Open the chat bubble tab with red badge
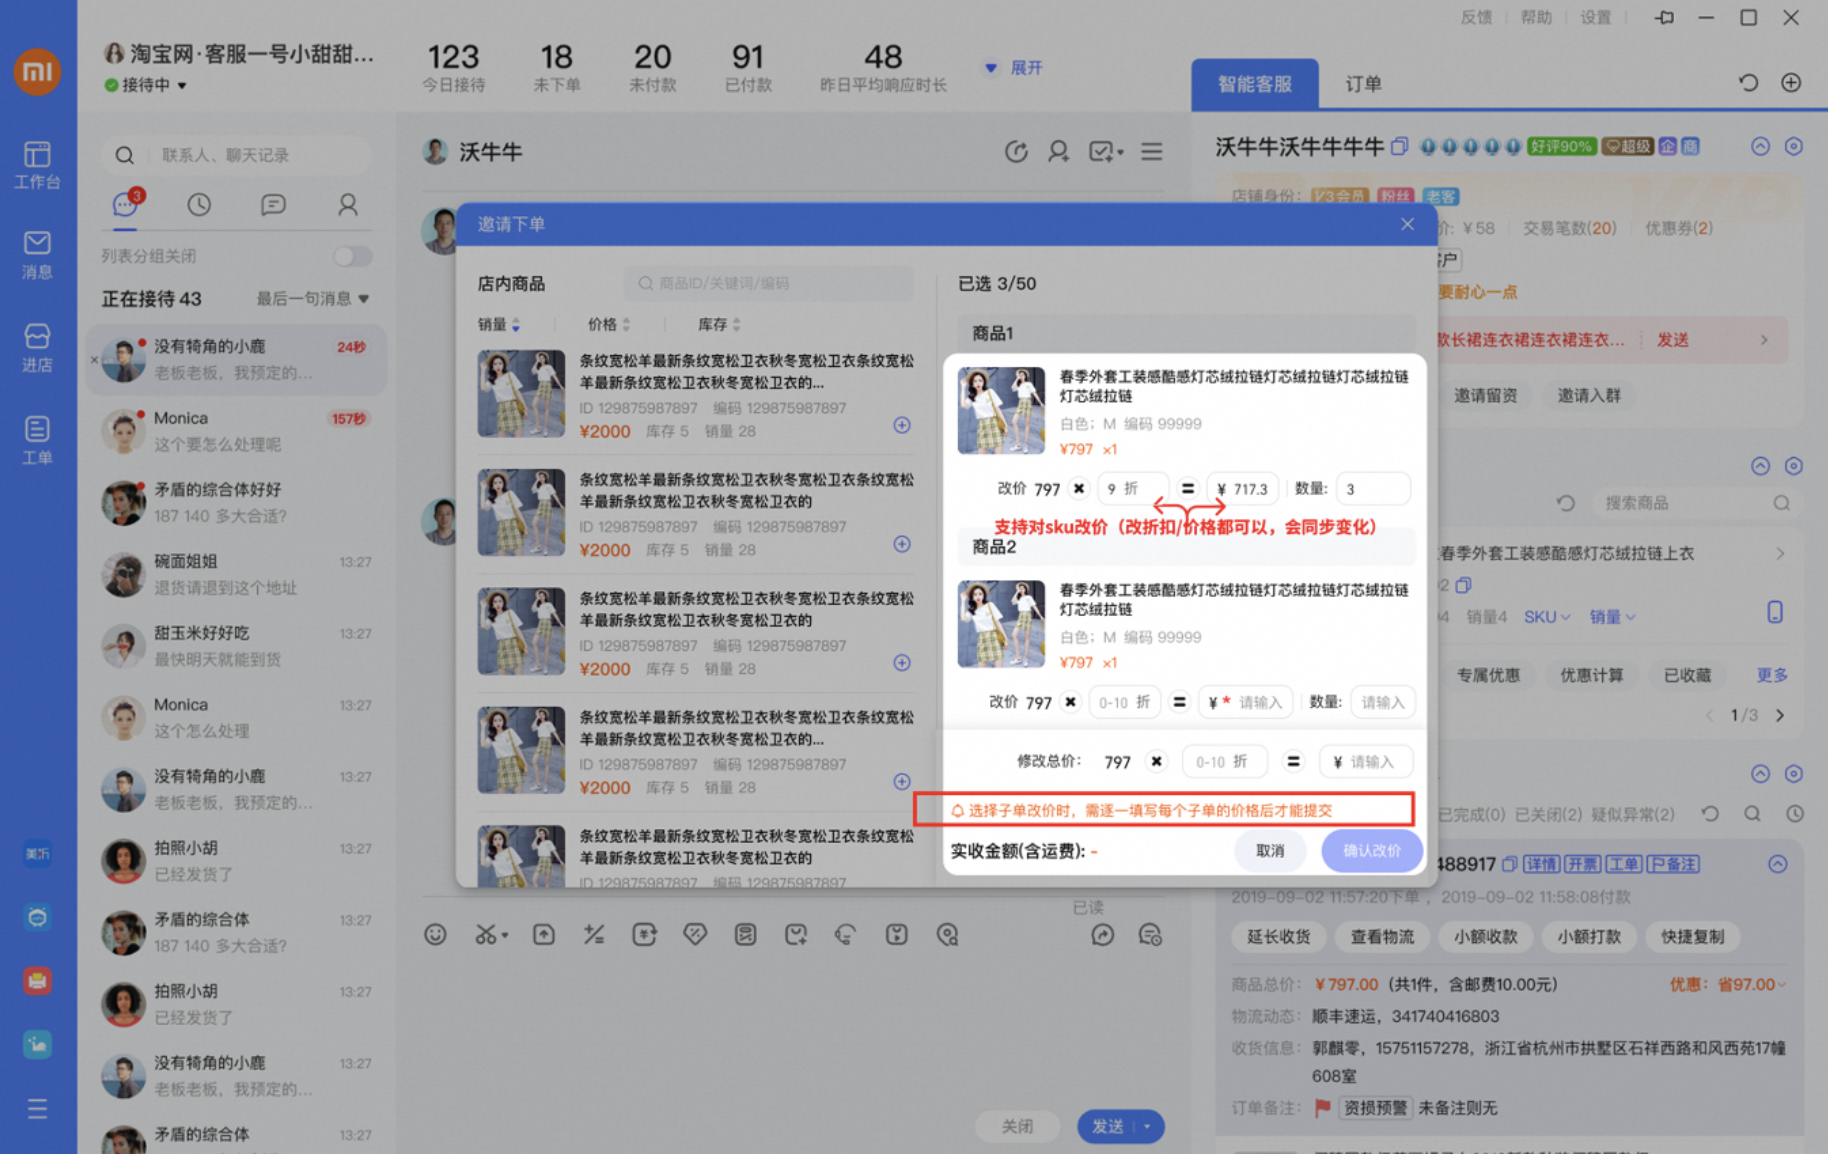The width and height of the screenshot is (1828, 1154). [x=126, y=204]
